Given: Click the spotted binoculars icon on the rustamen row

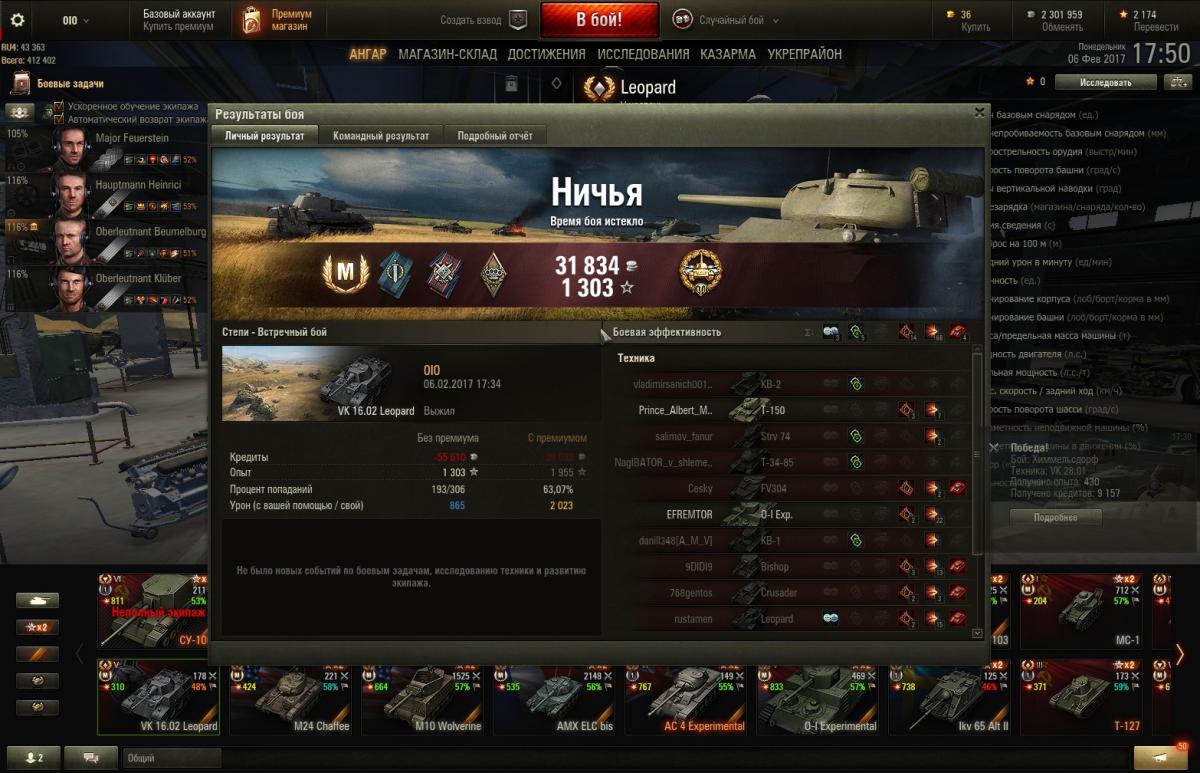Looking at the screenshot, I should [x=830, y=619].
